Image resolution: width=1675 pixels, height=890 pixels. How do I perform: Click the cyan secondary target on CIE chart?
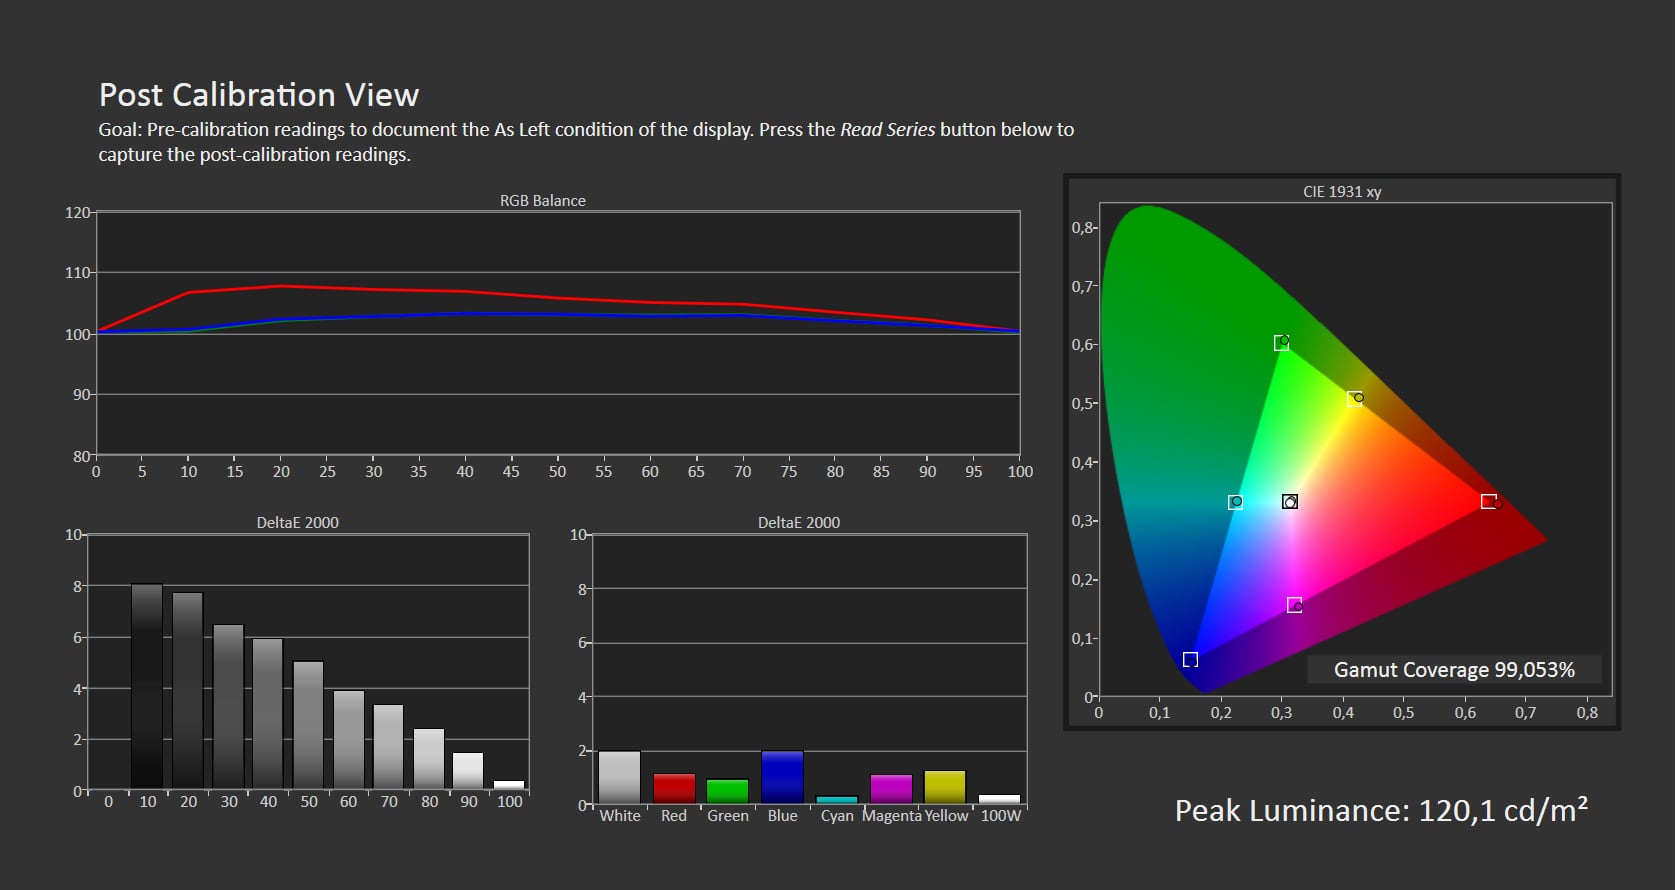point(1235,502)
